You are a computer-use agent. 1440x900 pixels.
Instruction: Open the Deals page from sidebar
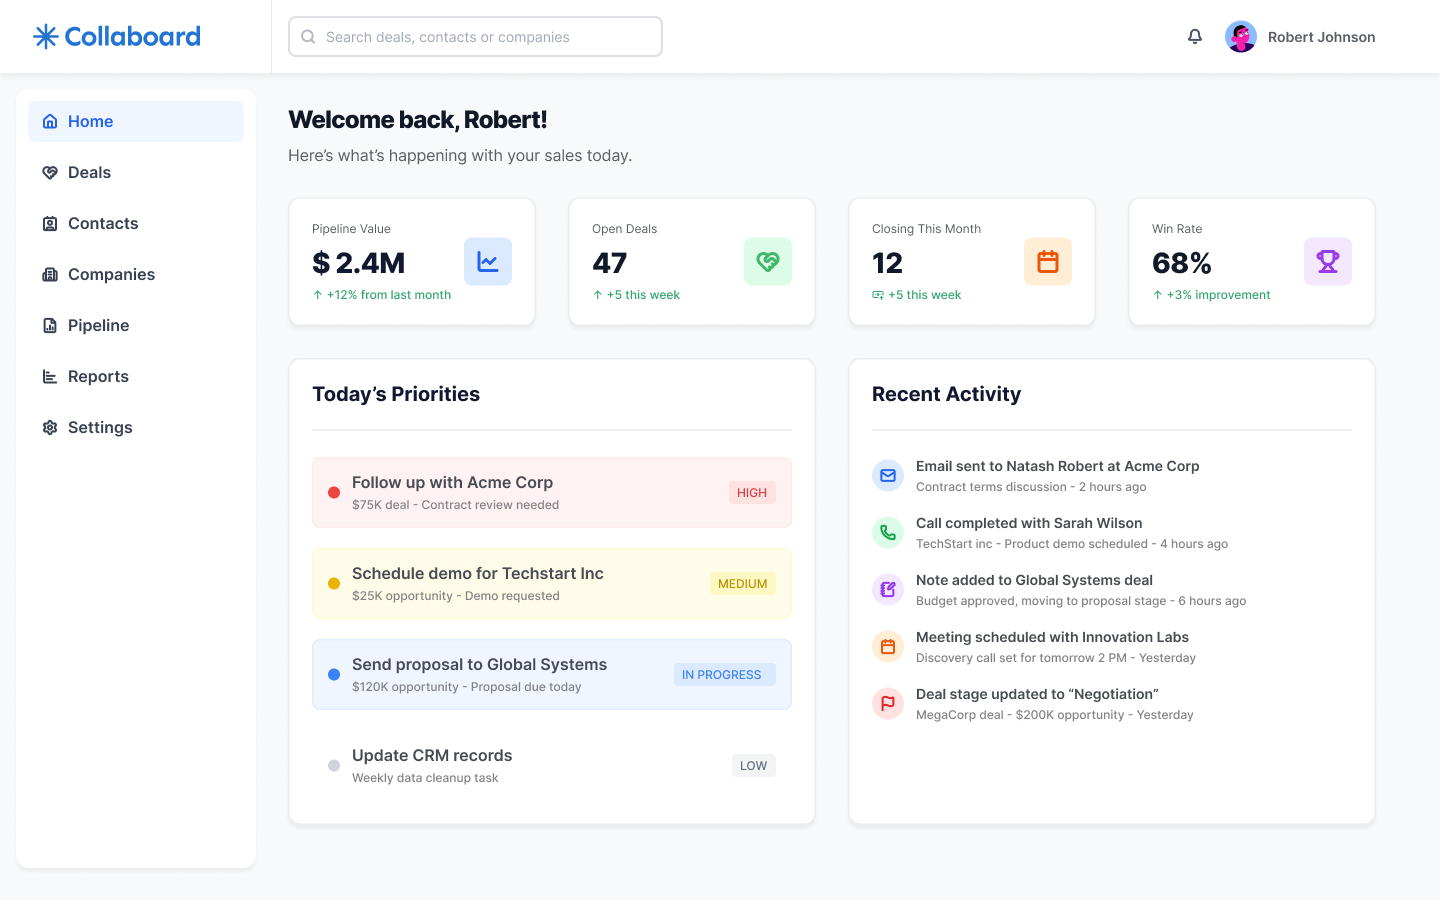coord(89,173)
